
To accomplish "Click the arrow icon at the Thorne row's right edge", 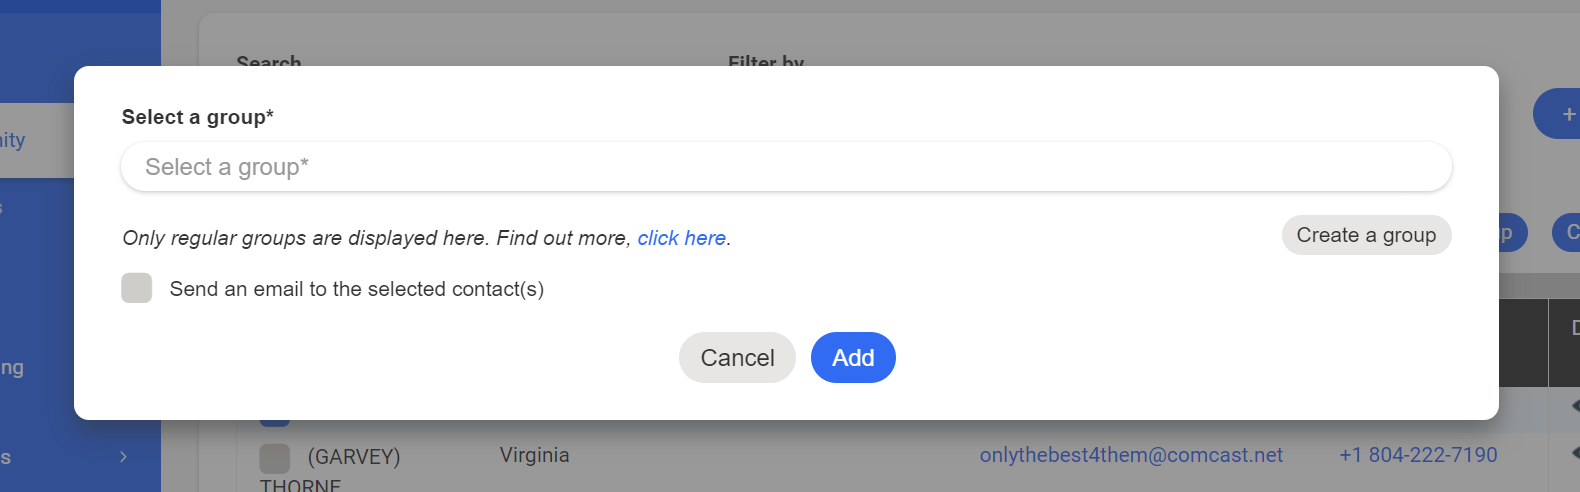I will click(x=1574, y=455).
